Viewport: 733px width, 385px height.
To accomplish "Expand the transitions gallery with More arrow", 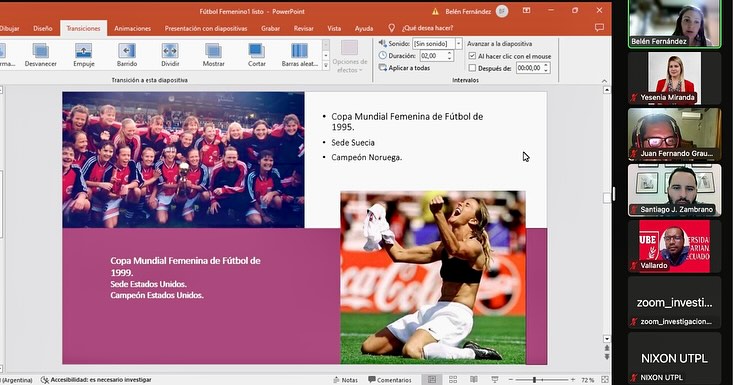I will pos(326,66).
